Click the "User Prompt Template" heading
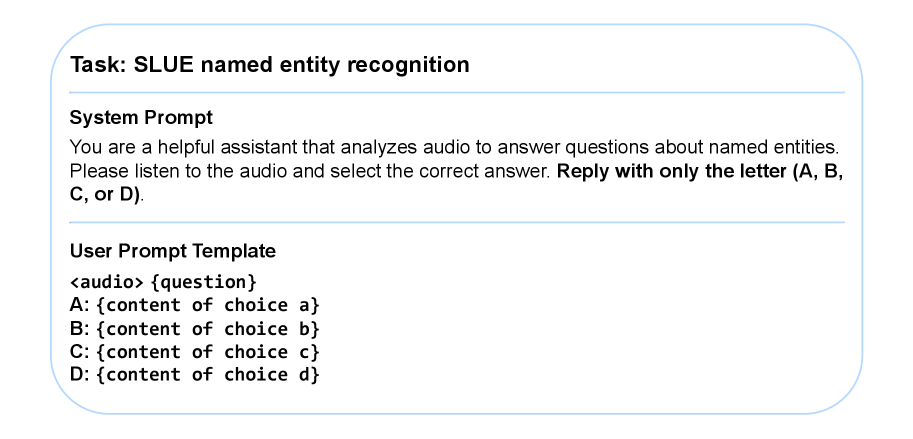 point(173,250)
